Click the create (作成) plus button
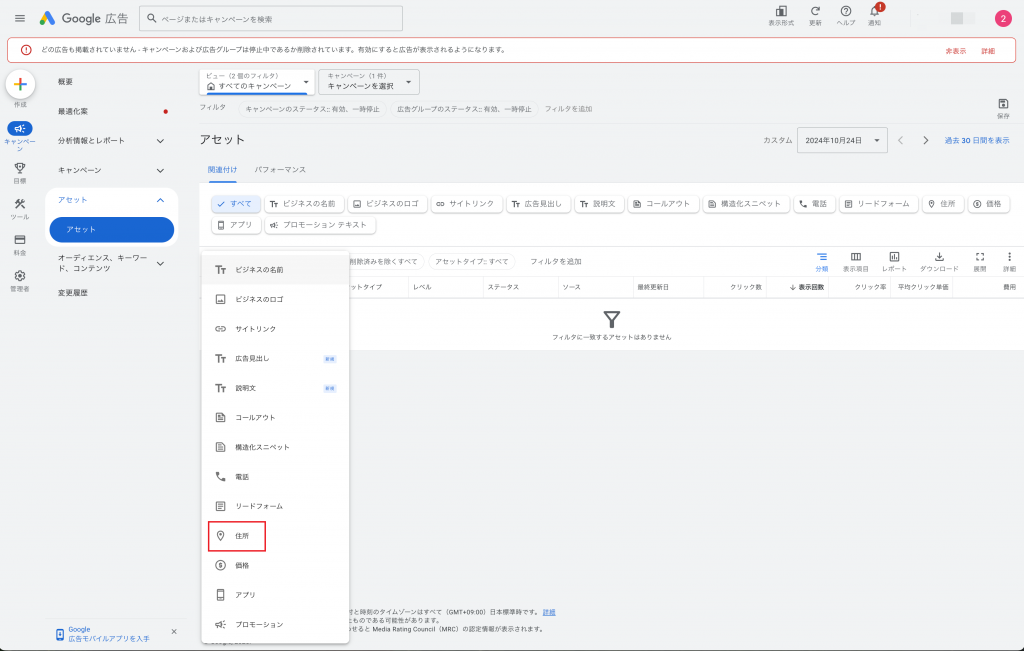Viewport: 1024px width, 651px height. pos(20,85)
